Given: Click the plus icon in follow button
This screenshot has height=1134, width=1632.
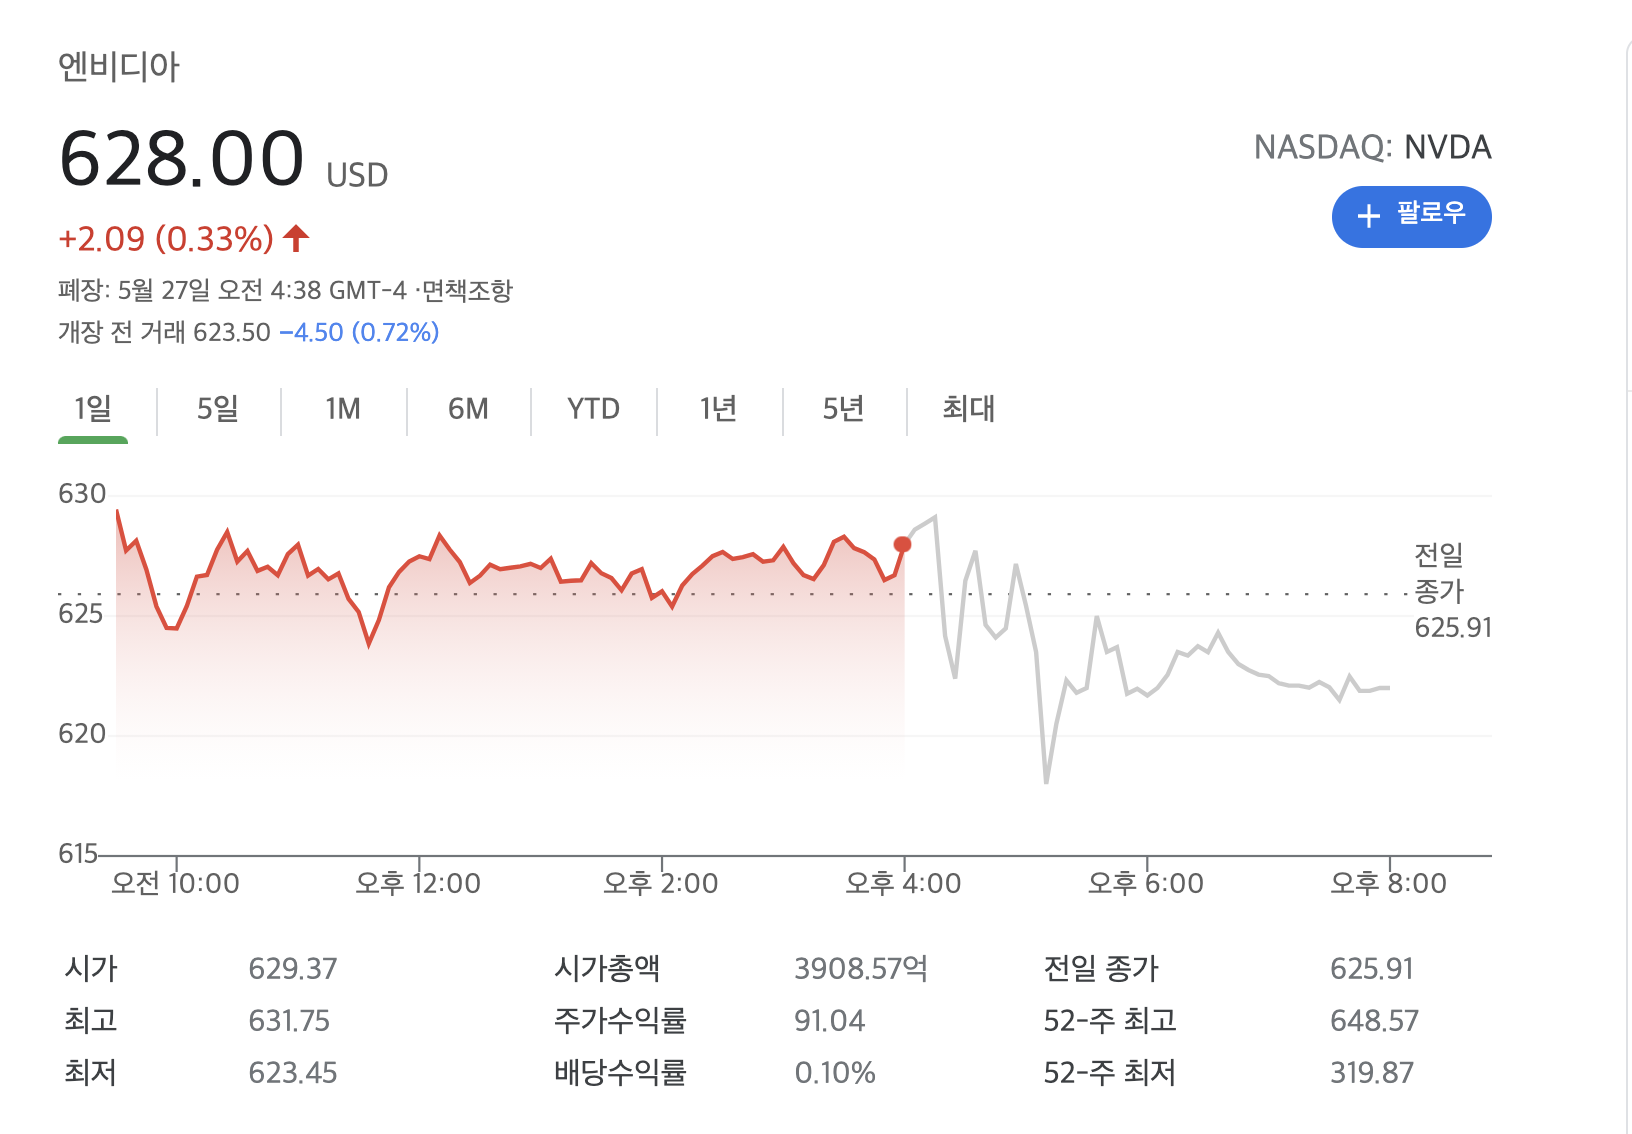Looking at the screenshot, I should (x=1368, y=215).
